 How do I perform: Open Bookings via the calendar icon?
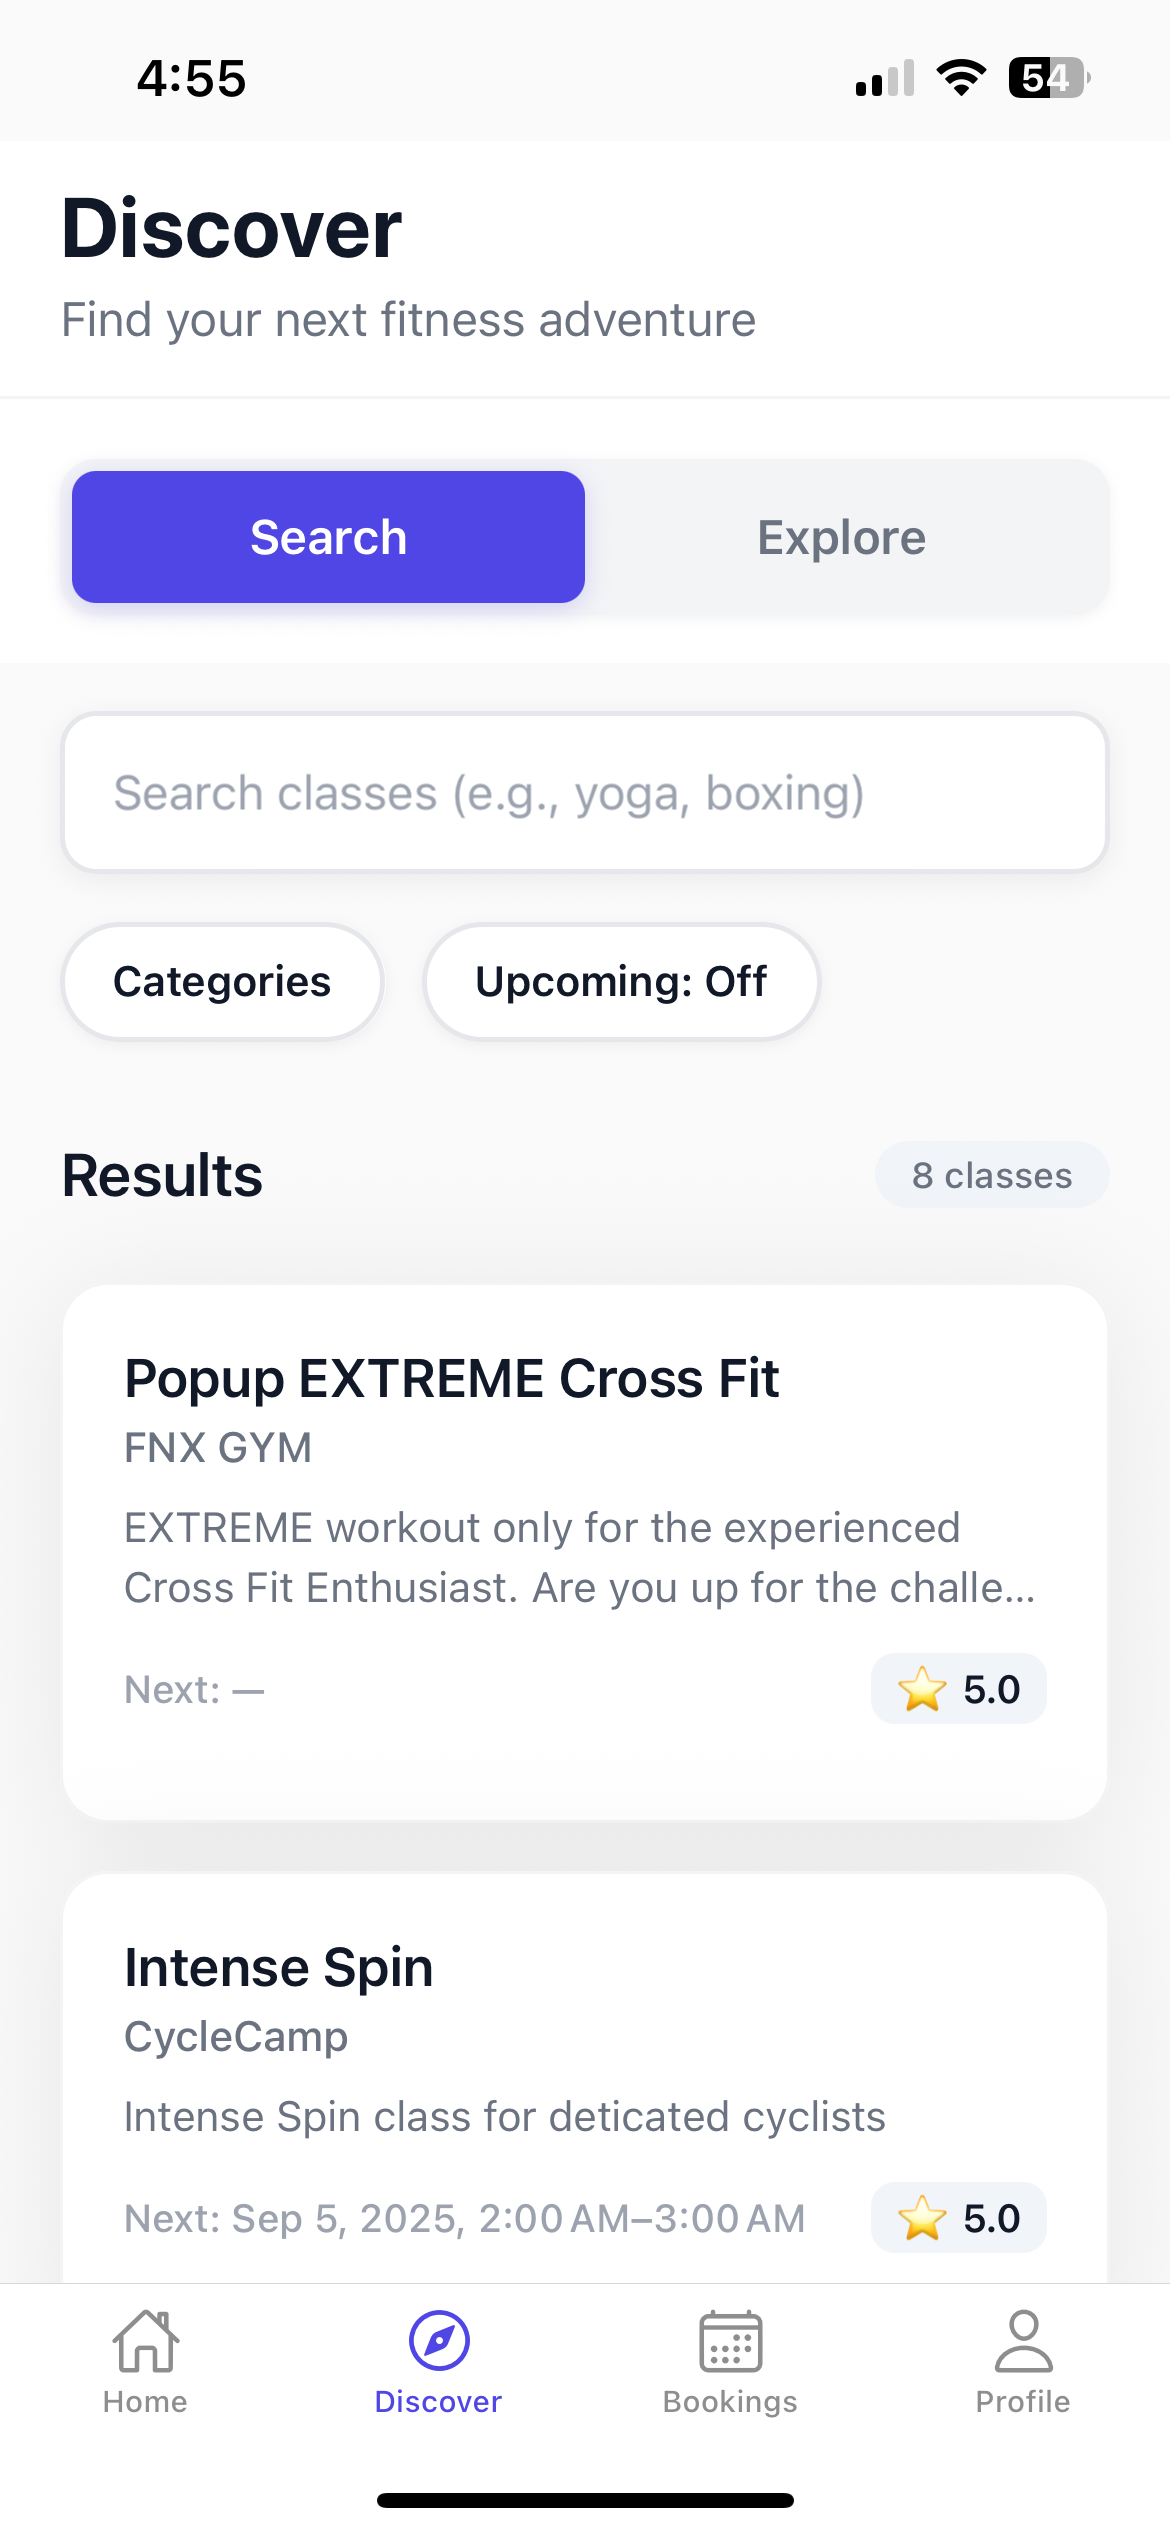click(x=730, y=2342)
